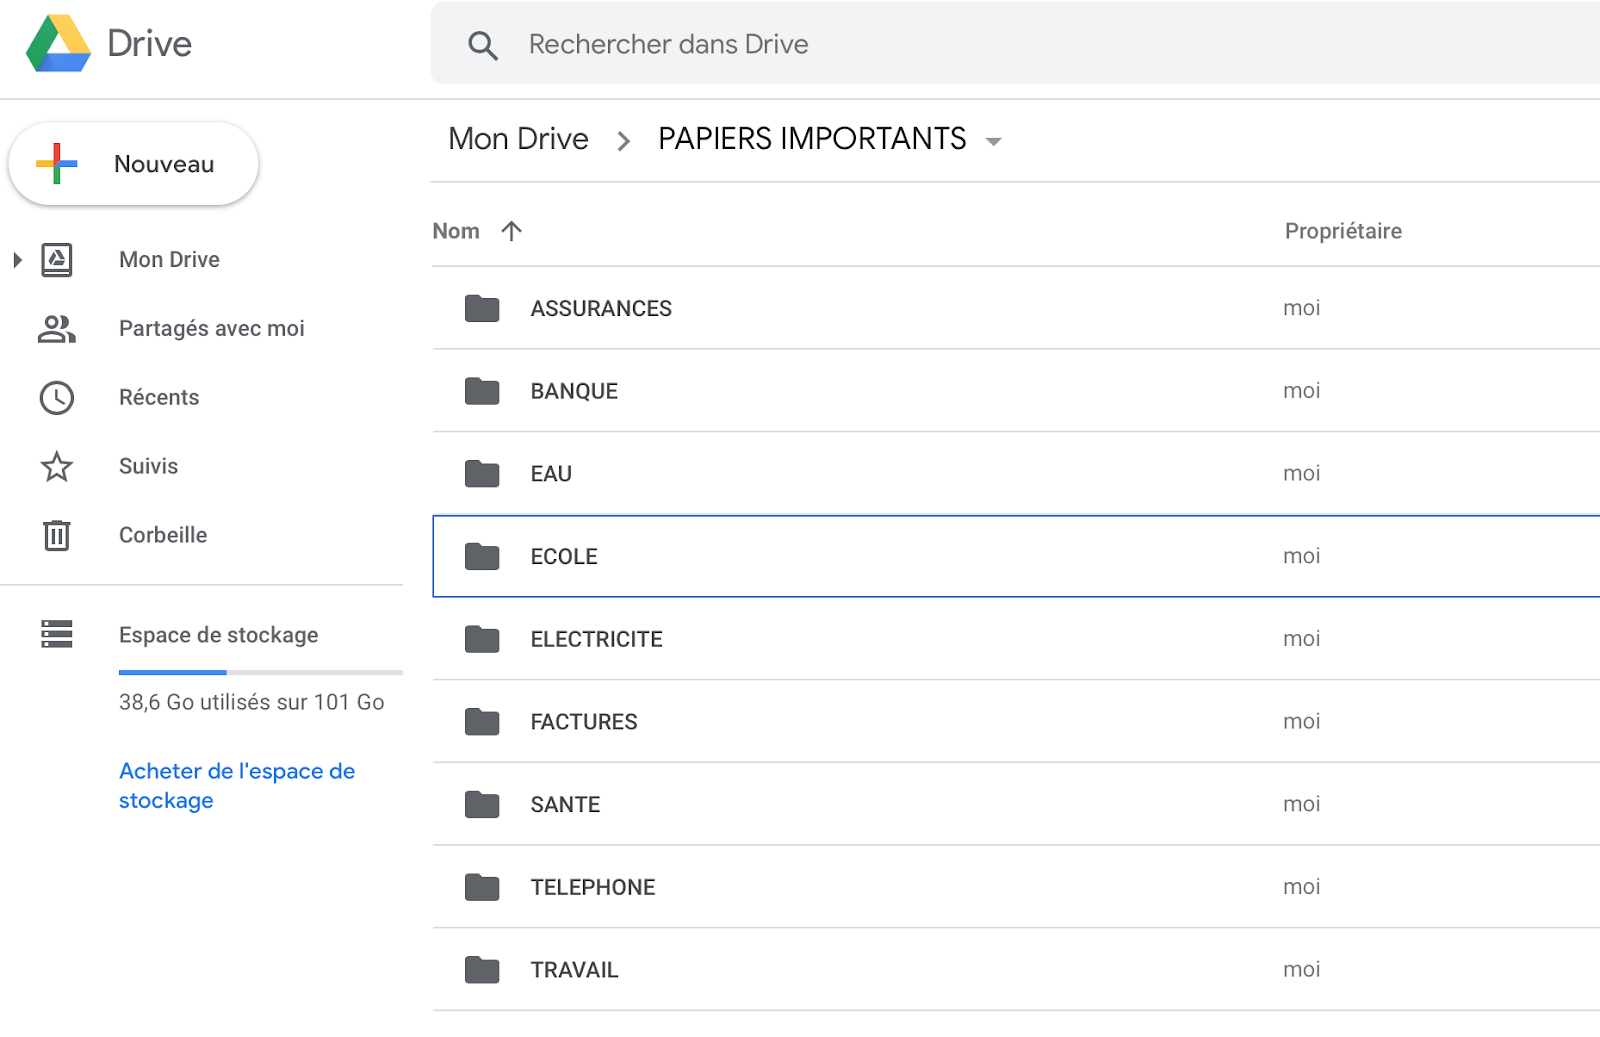Select the TRAVAIL folder icon
The height and width of the screenshot is (1037, 1600).
[x=482, y=969]
